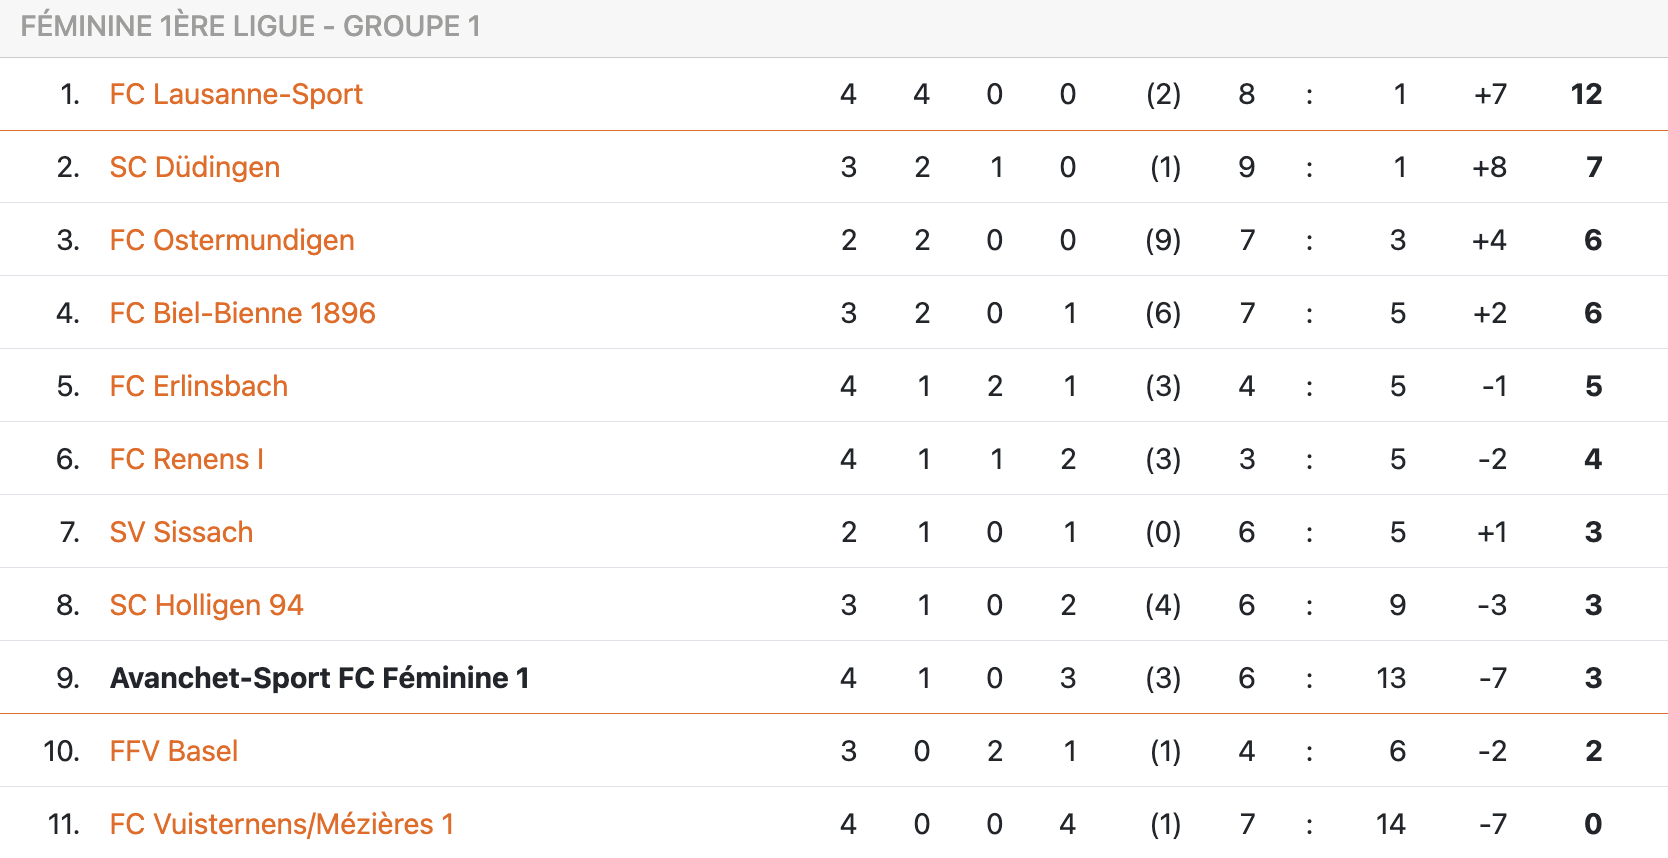Click the rank number 10. beside FFV Basel

62,751
